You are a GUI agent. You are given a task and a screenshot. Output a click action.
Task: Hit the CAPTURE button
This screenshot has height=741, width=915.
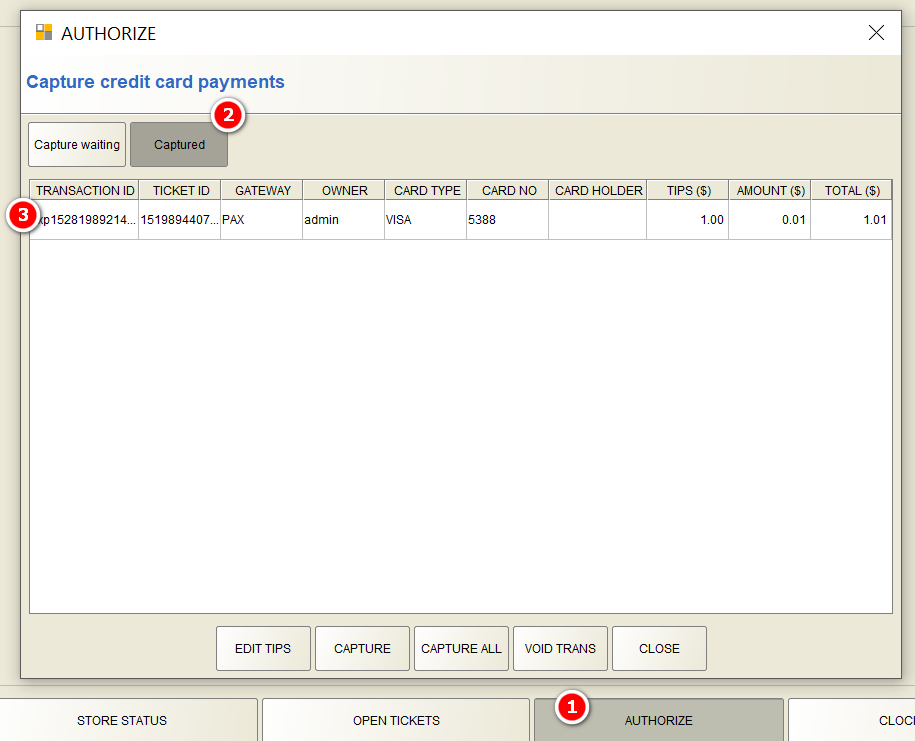click(x=362, y=649)
